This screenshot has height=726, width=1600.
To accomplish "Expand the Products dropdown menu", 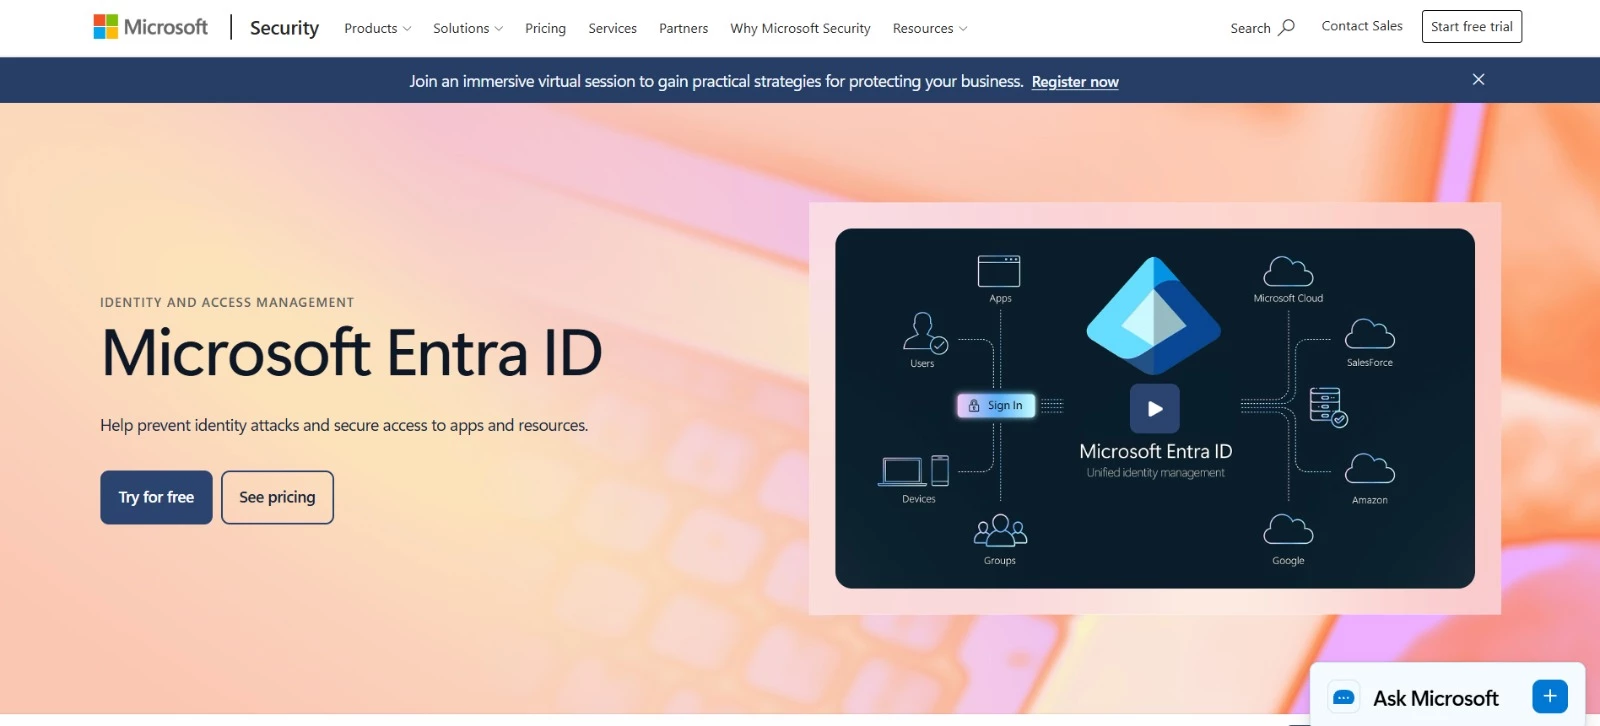I will click(x=378, y=28).
